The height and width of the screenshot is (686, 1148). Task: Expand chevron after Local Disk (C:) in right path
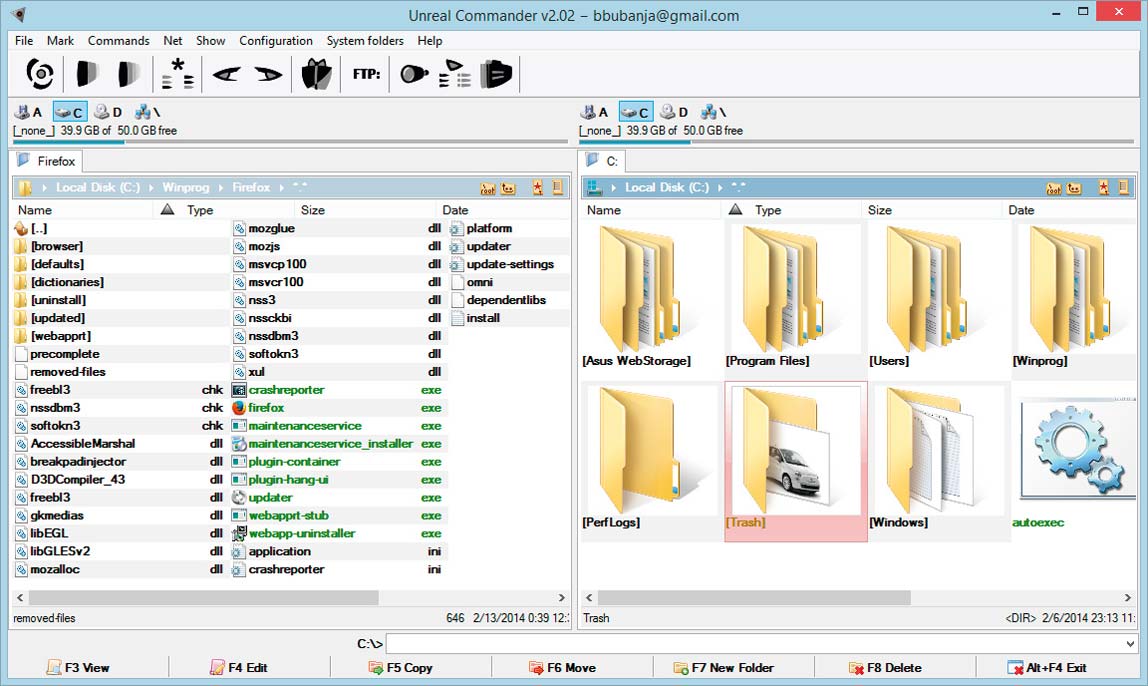pyautogui.click(x=720, y=188)
